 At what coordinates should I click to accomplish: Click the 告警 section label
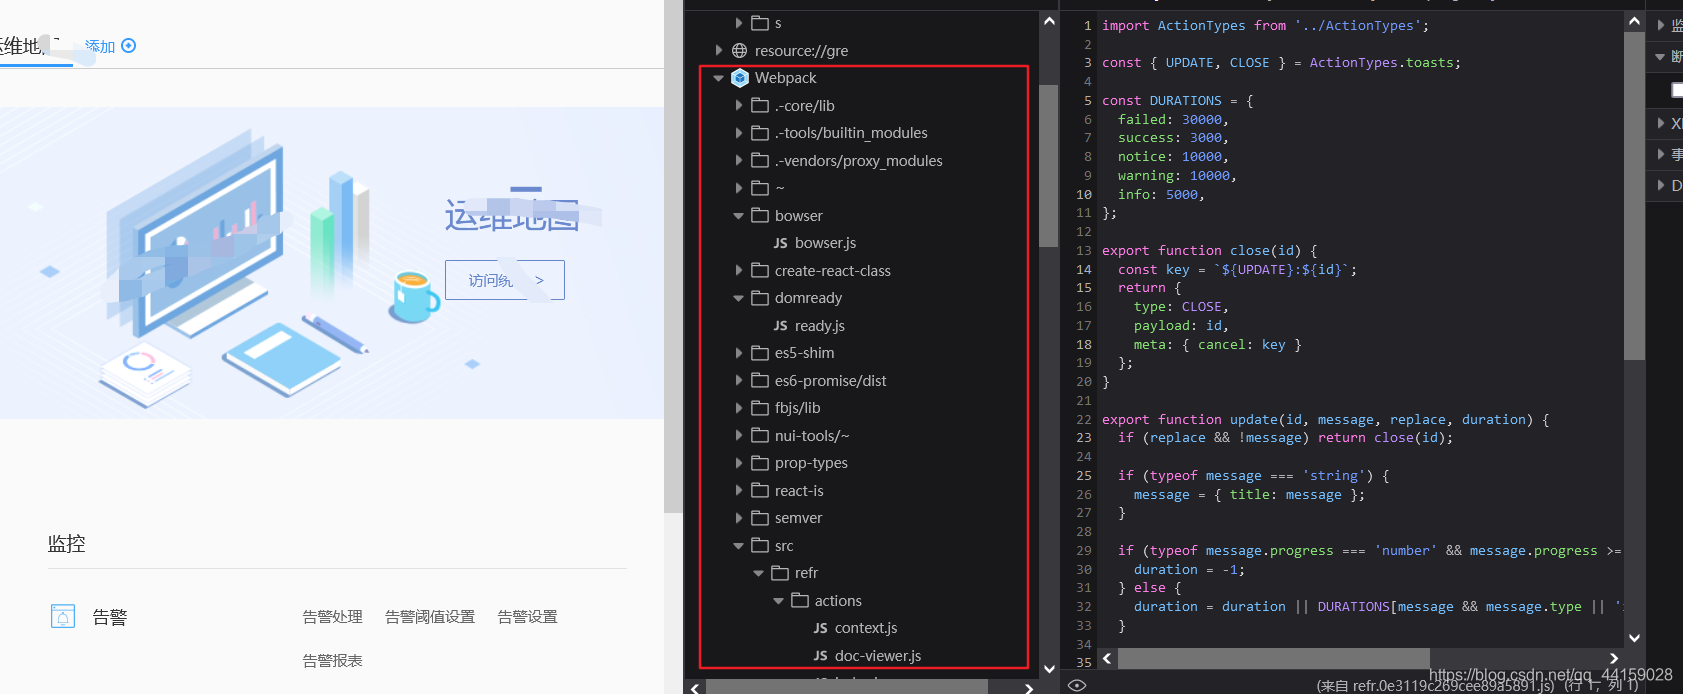click(110, 618)
